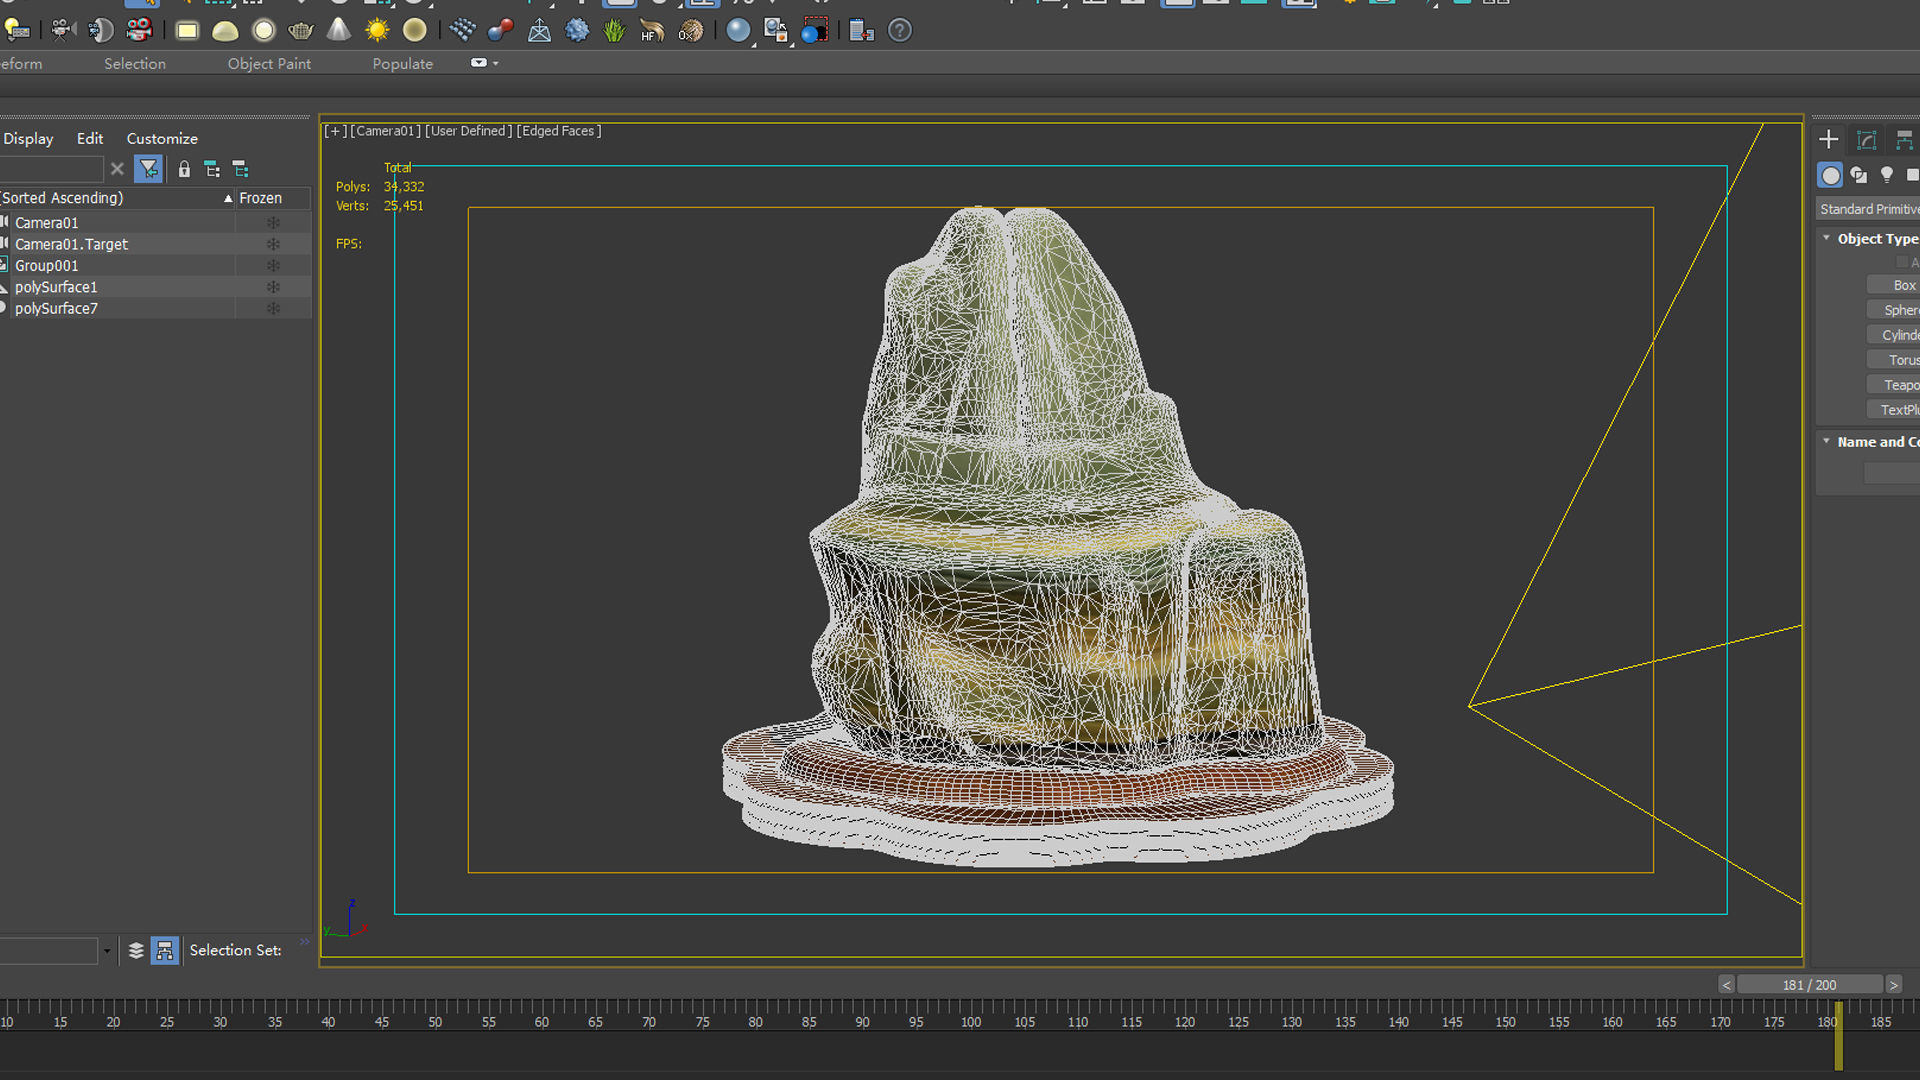Screen dimensions: 1920x1080
Task: Toggle the funnel filter button in explorer
Action: tap(148, 169)
